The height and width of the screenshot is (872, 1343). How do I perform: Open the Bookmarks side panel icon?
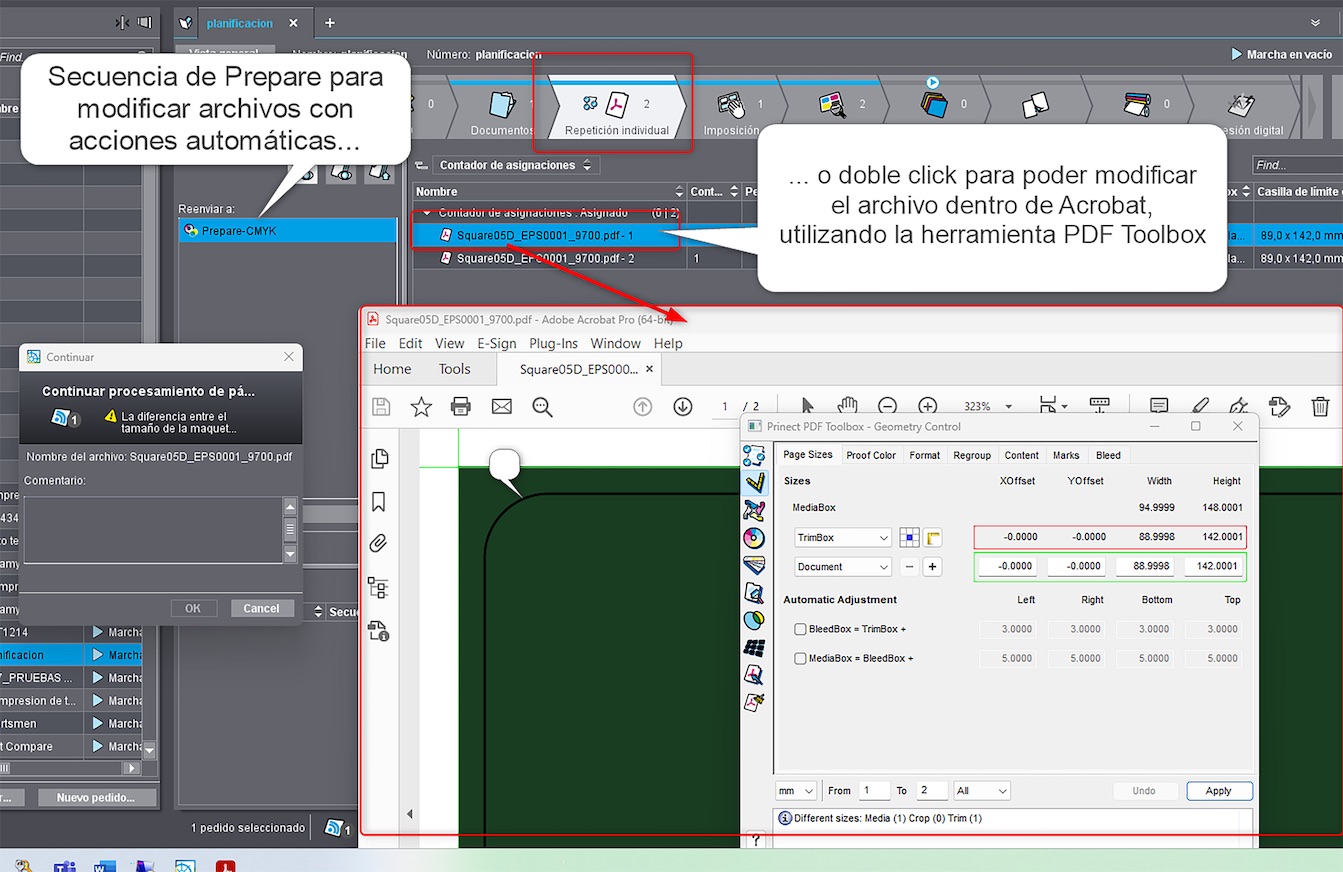click(x=379, y=501)
